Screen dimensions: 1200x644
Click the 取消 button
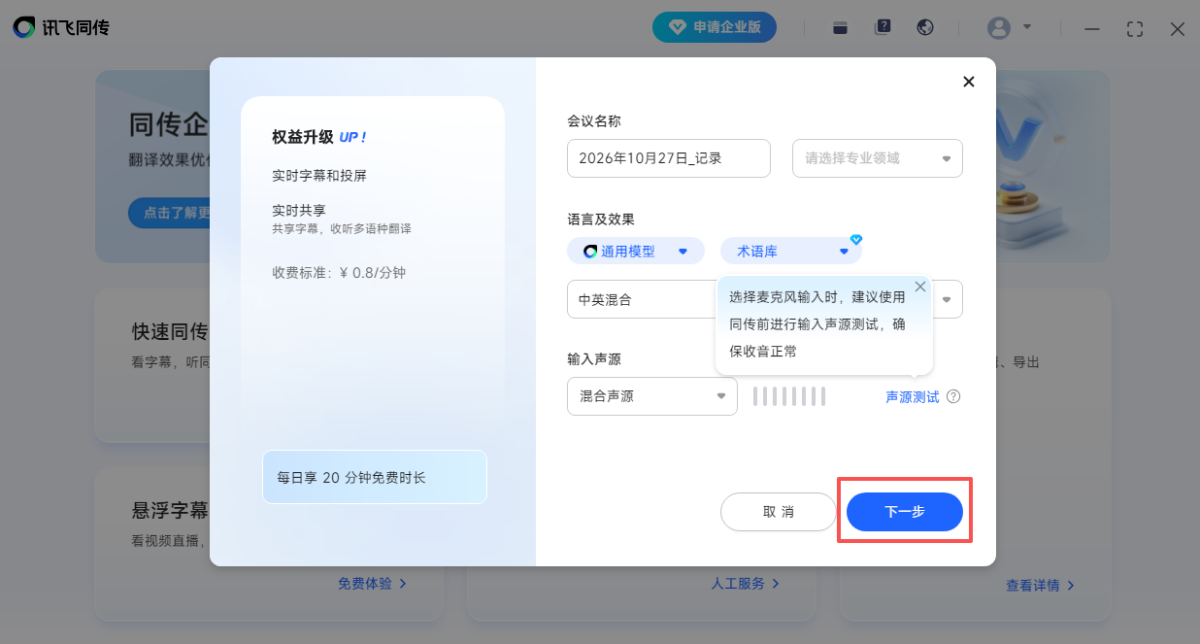point(778,511)
